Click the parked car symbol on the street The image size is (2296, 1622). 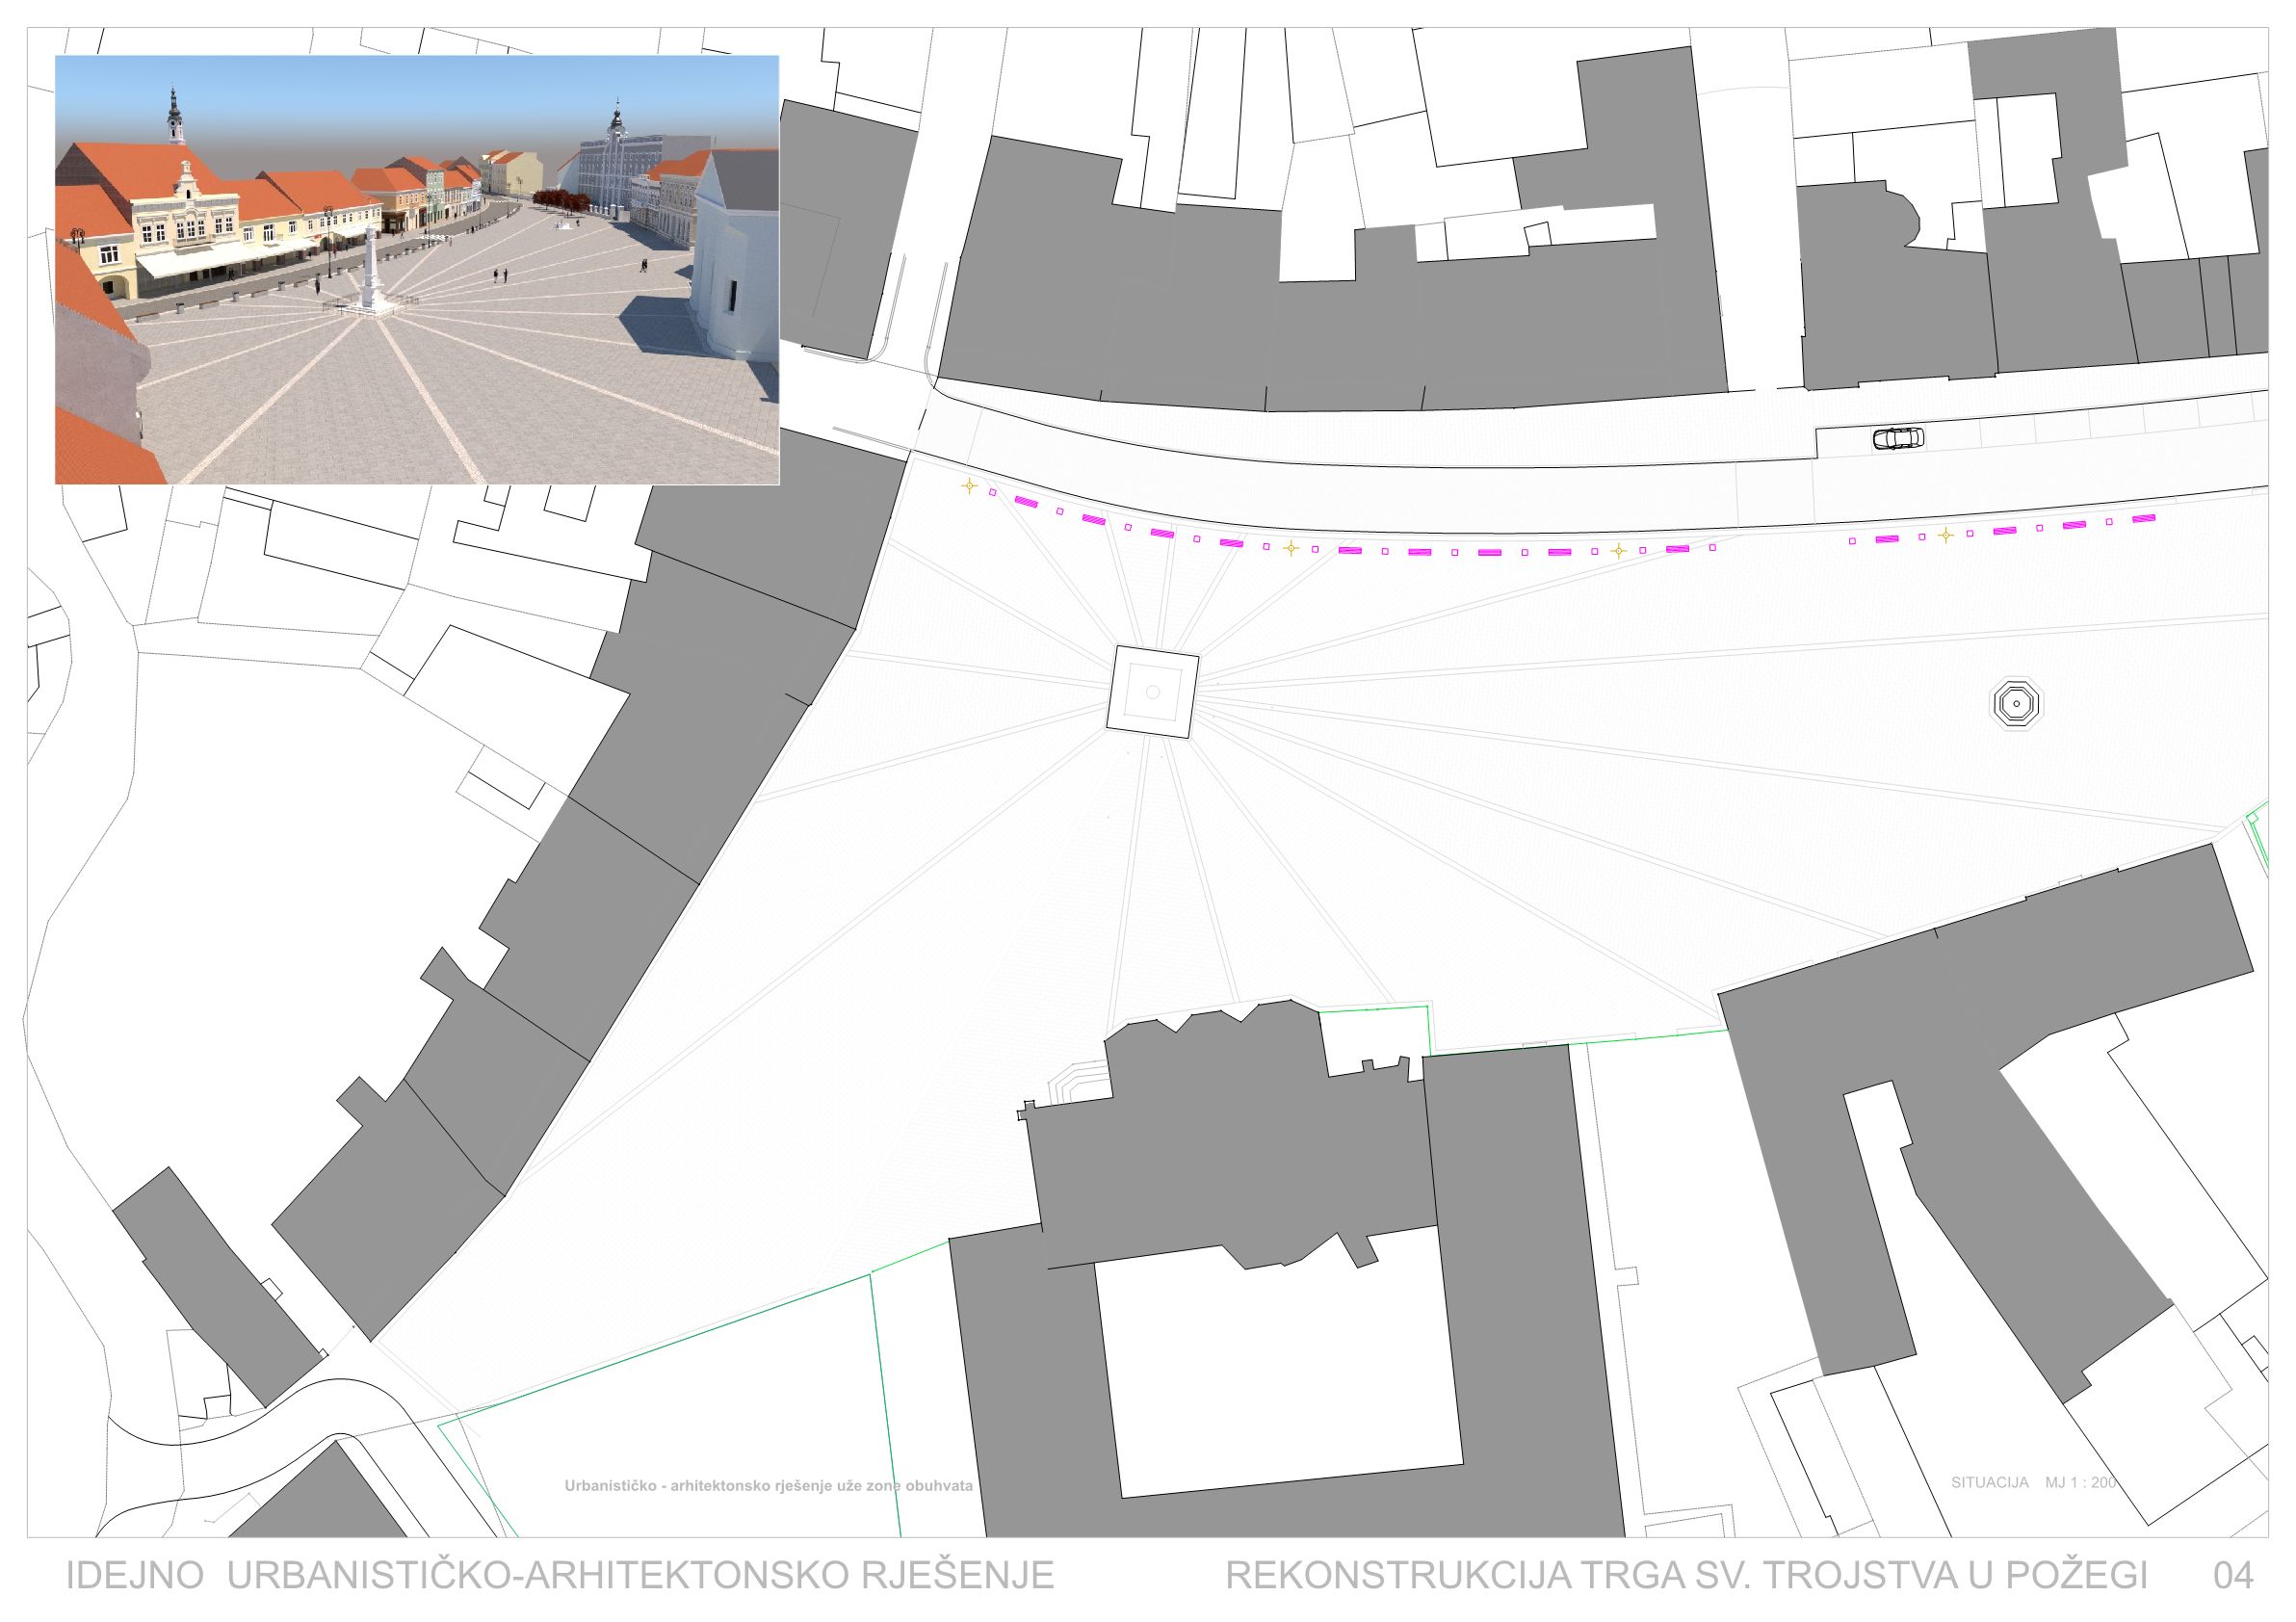1897,438
